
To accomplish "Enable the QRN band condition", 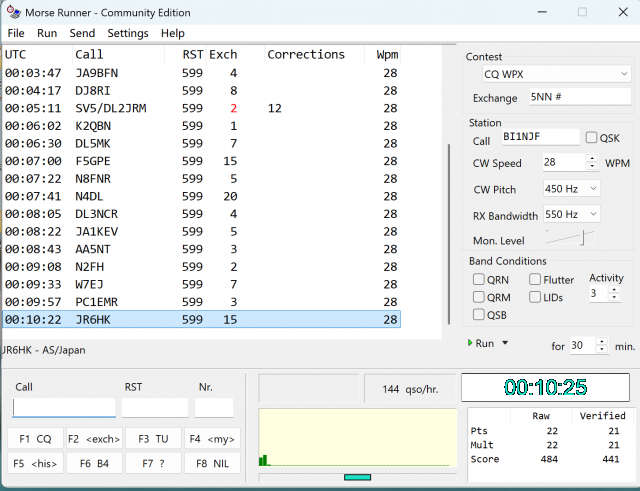I will [478, 279].
